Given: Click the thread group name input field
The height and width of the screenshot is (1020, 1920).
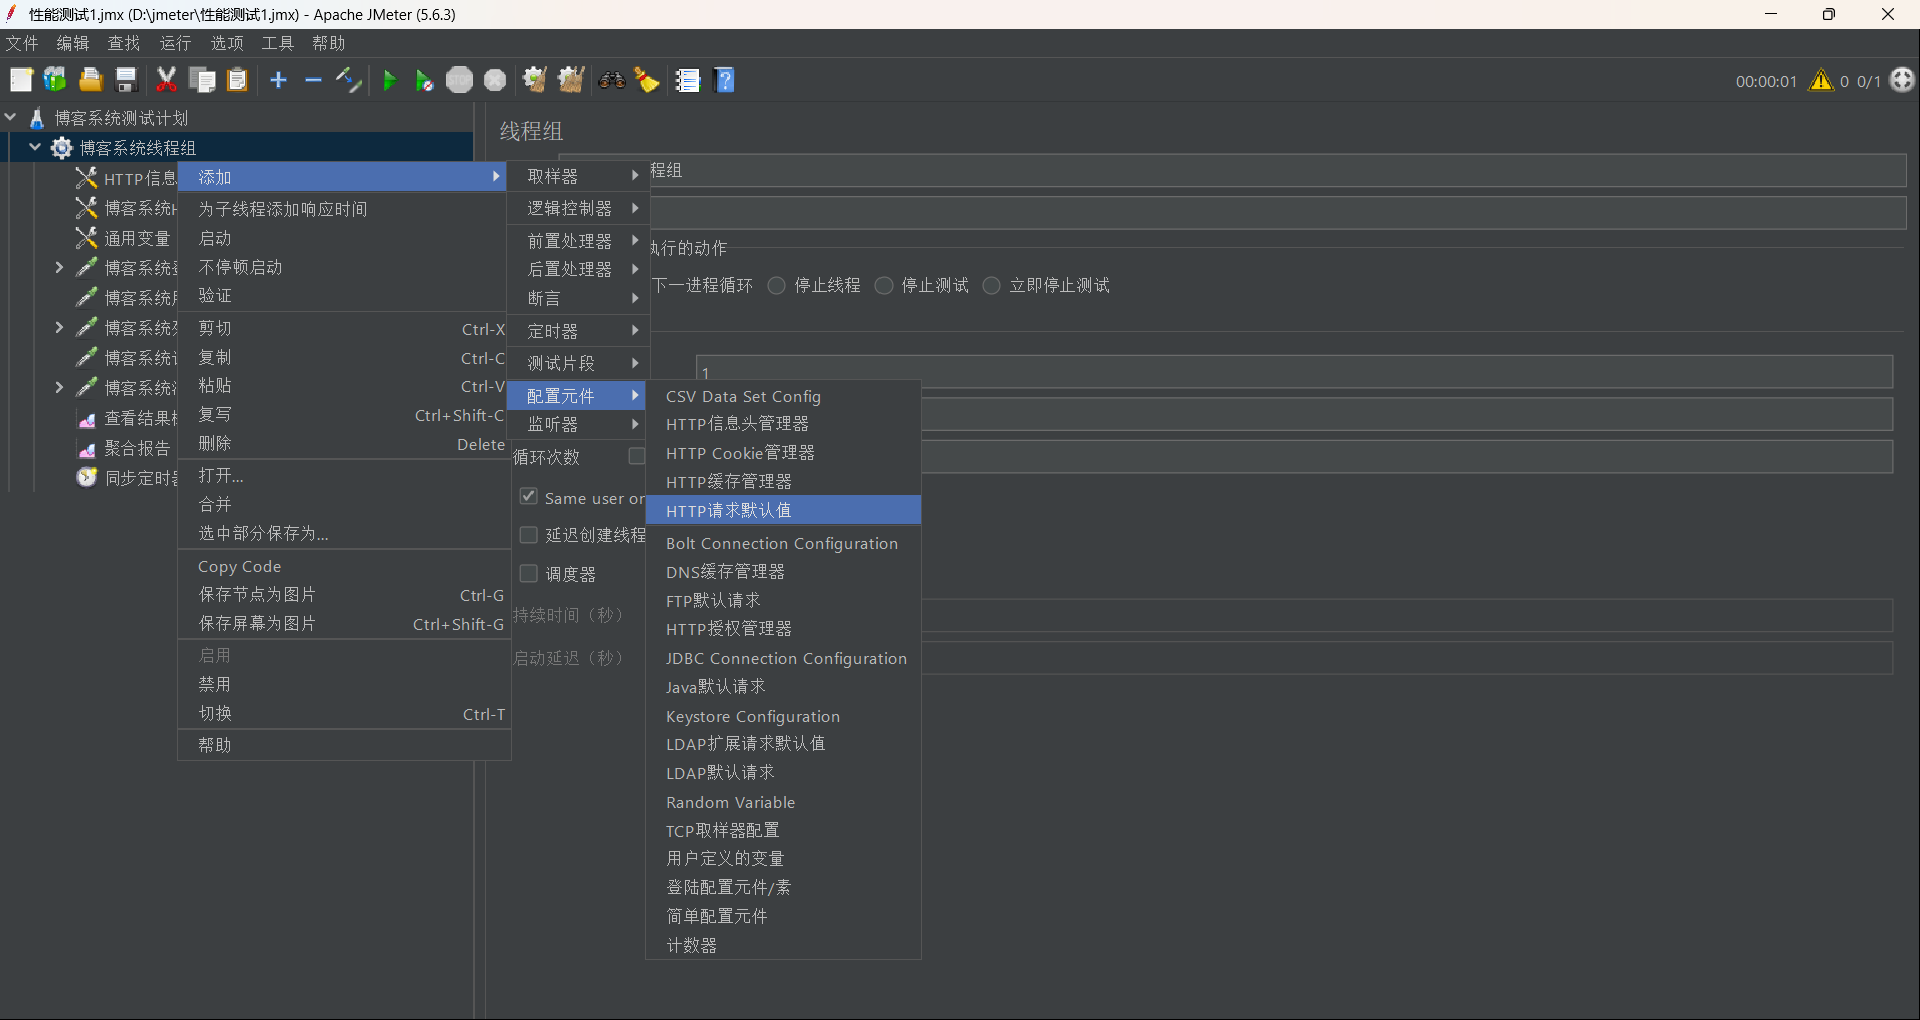Looking at the screenshot, I should point(1276,170).
